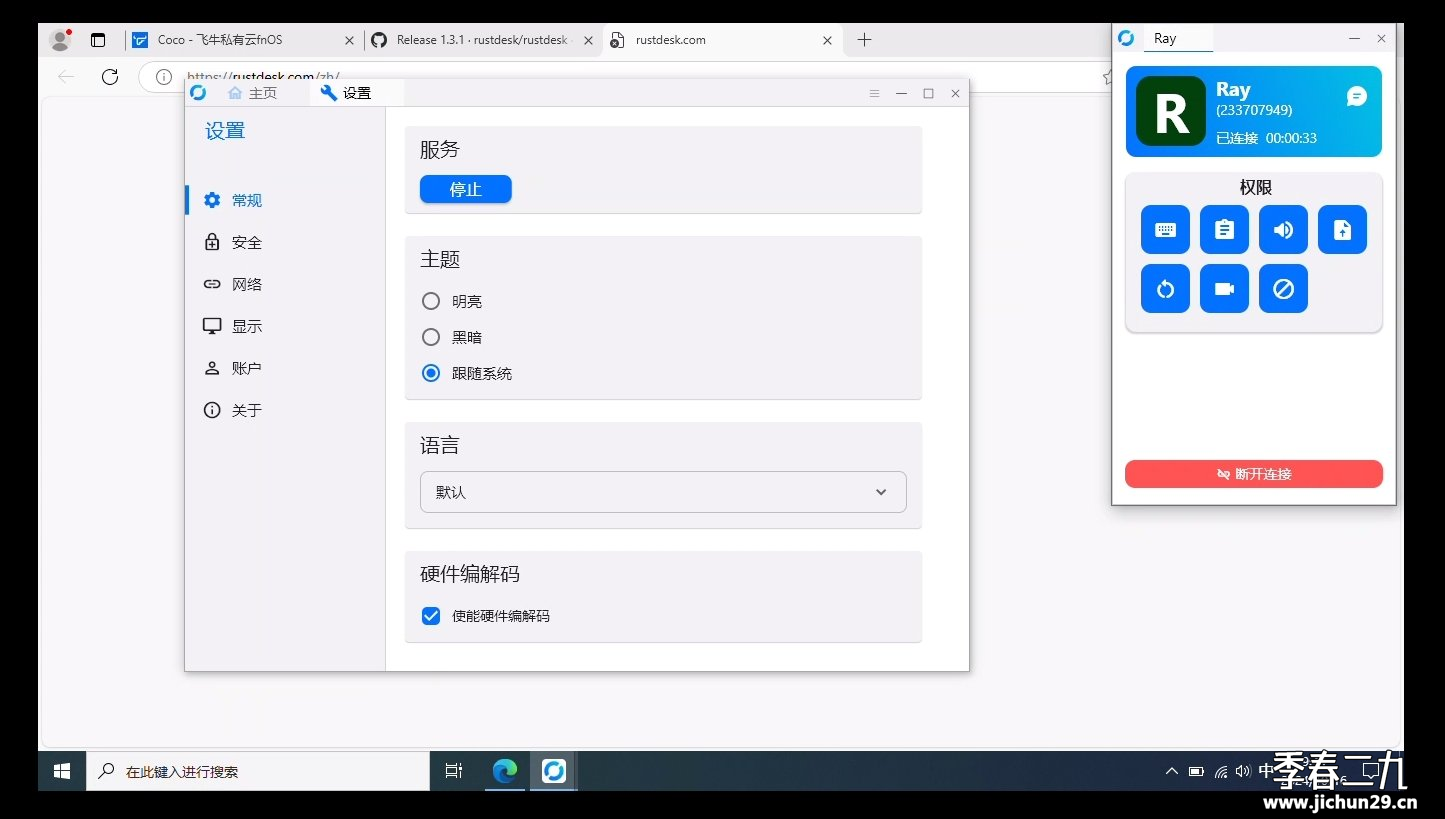Toggle file transfer permission icon
Screen dimensions: 1445x819
(x=1342, y=230)
